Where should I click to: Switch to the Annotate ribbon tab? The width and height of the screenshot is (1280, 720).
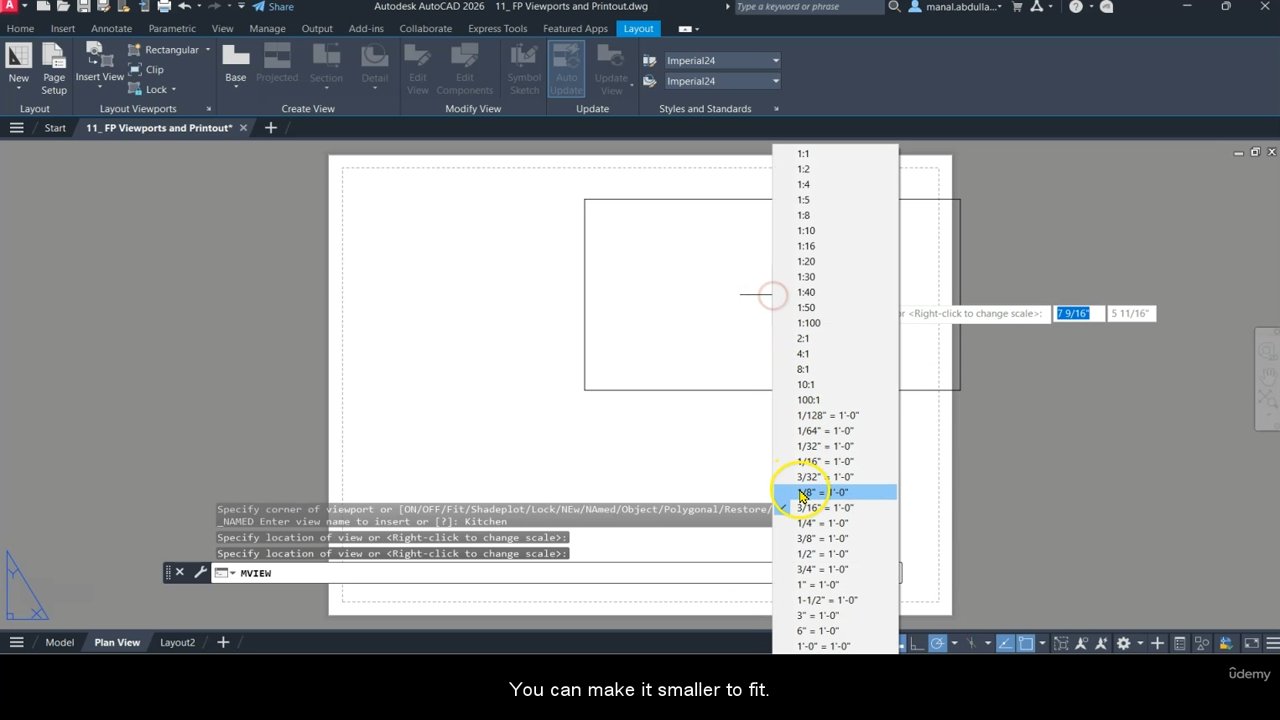click(111, 28)
